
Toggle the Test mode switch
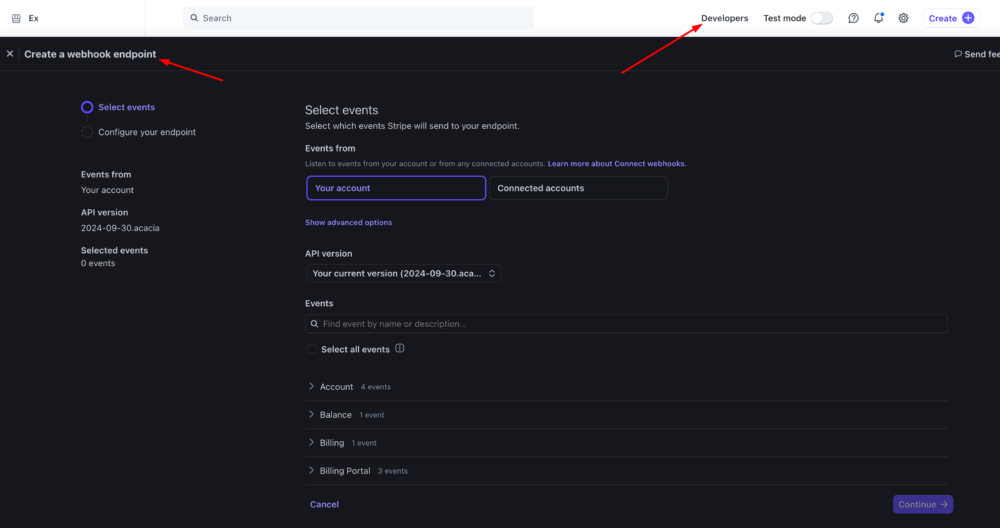(x=821, y=18)
